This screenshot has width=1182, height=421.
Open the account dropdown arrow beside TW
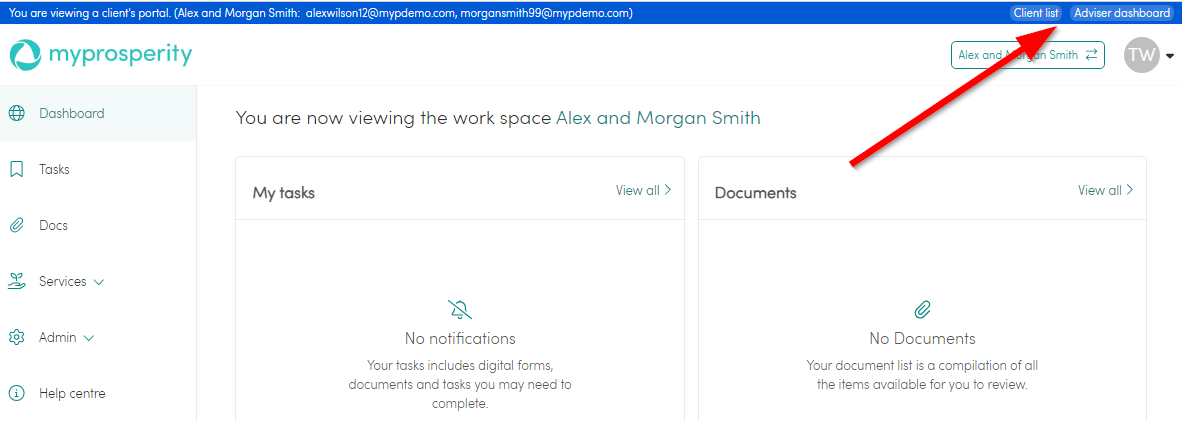click(1170, 56)
